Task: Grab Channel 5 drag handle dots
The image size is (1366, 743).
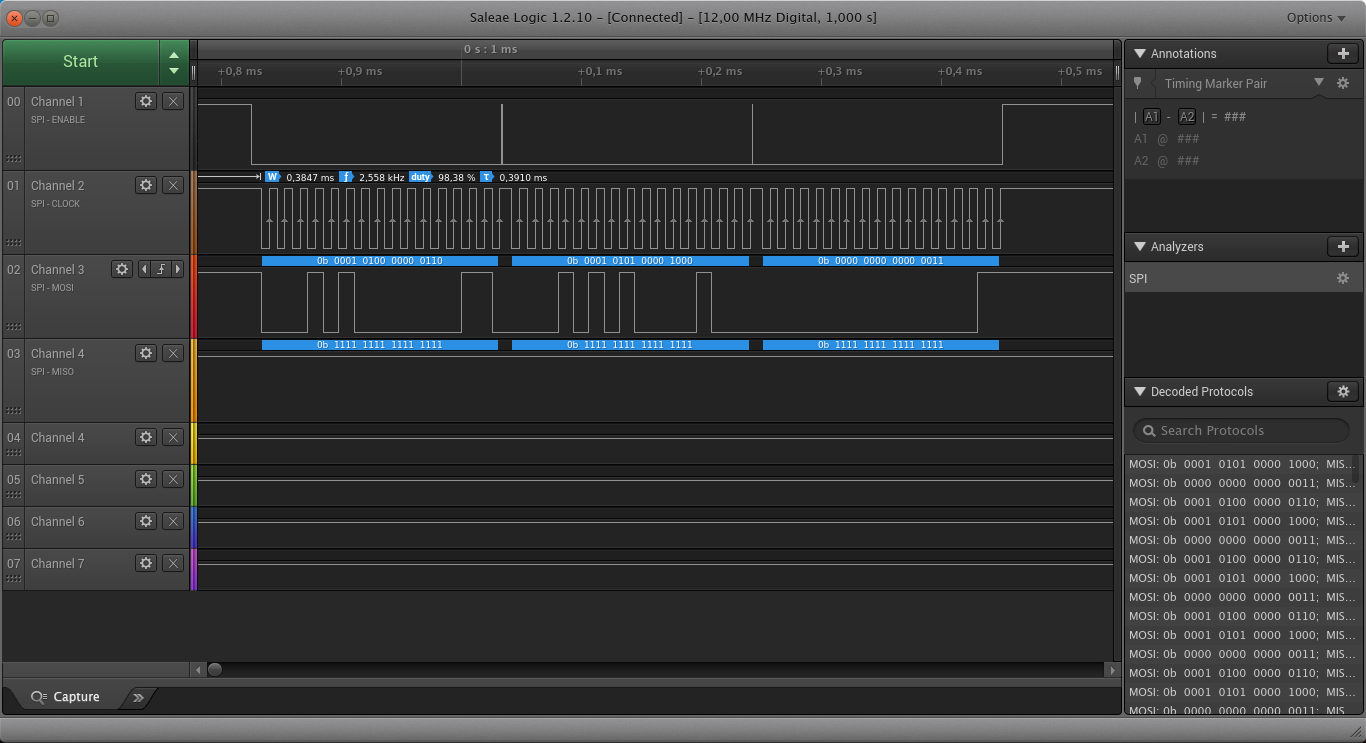Action: pos(13,495)
